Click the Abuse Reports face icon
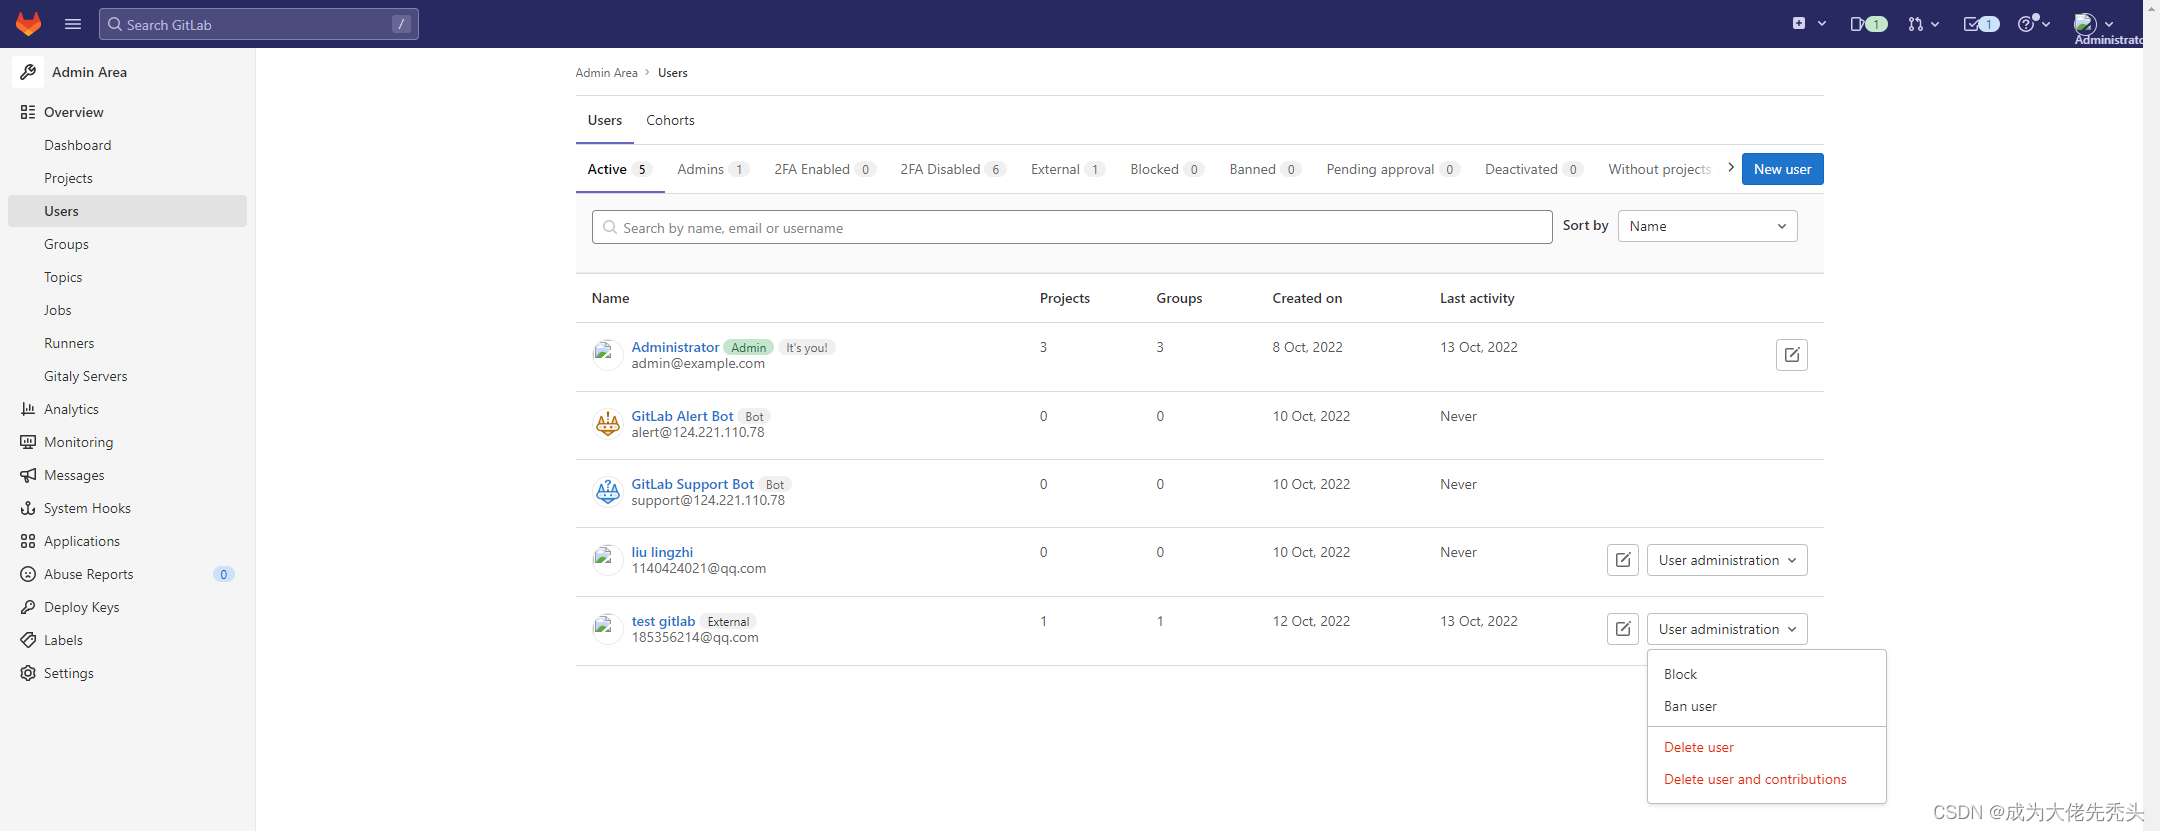 [x=28, y=574]
